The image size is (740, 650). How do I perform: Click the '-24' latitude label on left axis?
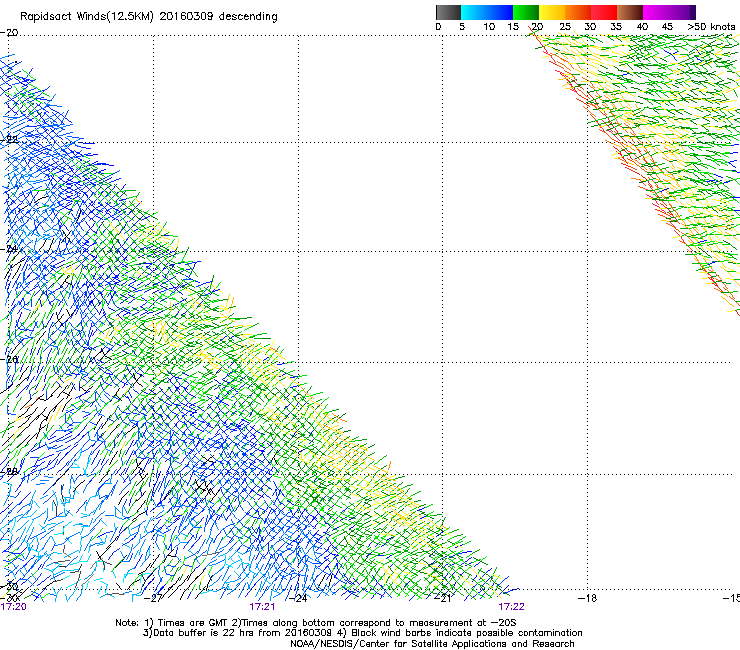tap(9, 249)
